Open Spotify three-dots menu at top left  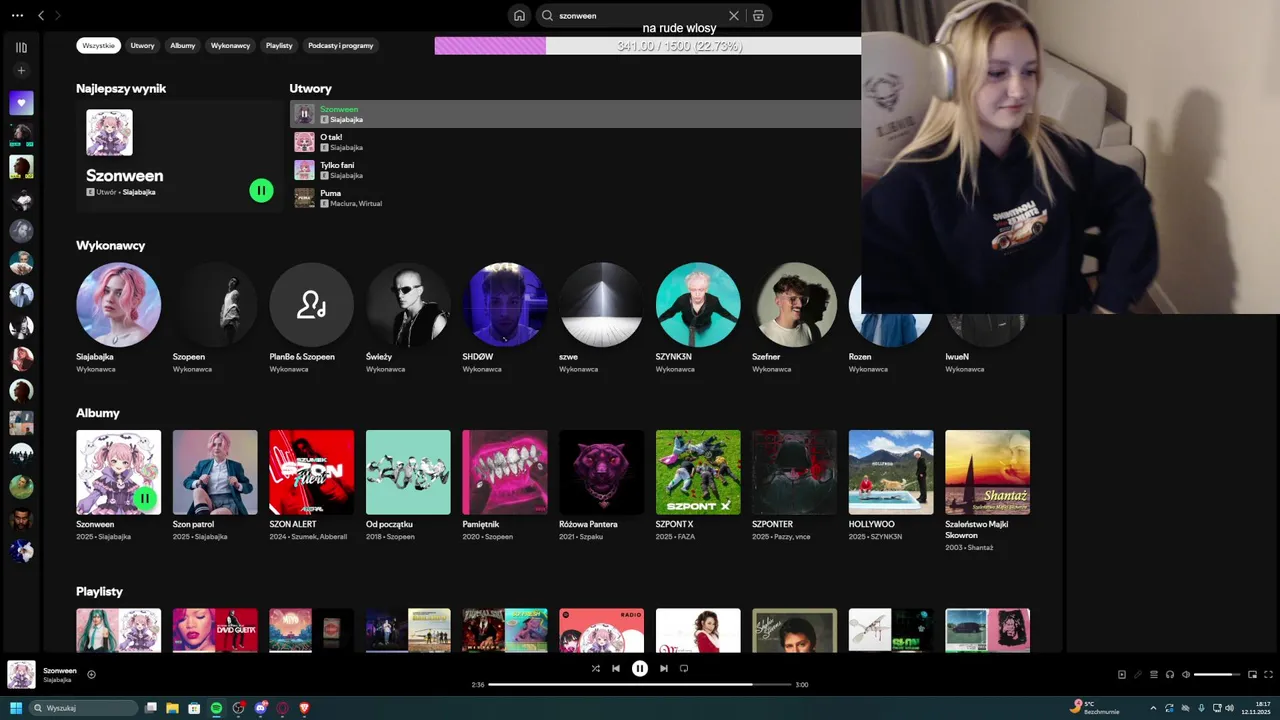coord(17,16)
